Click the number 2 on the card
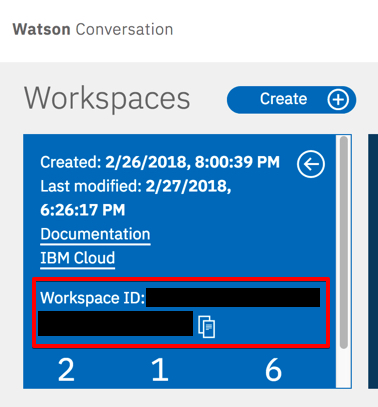The image size is (378, 407). point(66,370)
